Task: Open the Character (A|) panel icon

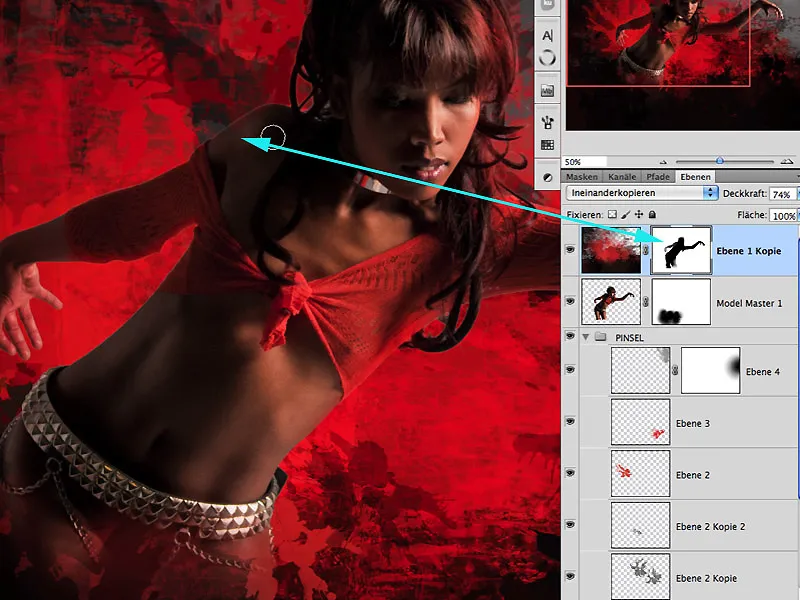Action: (547, 35)
